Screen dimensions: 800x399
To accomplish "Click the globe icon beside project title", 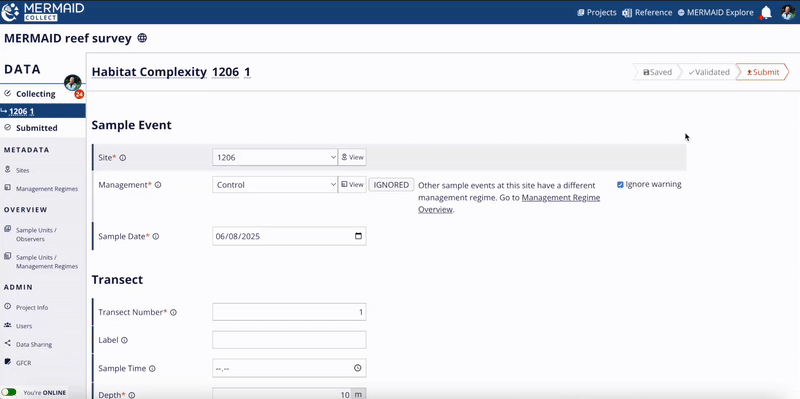I will click(142, 38).
